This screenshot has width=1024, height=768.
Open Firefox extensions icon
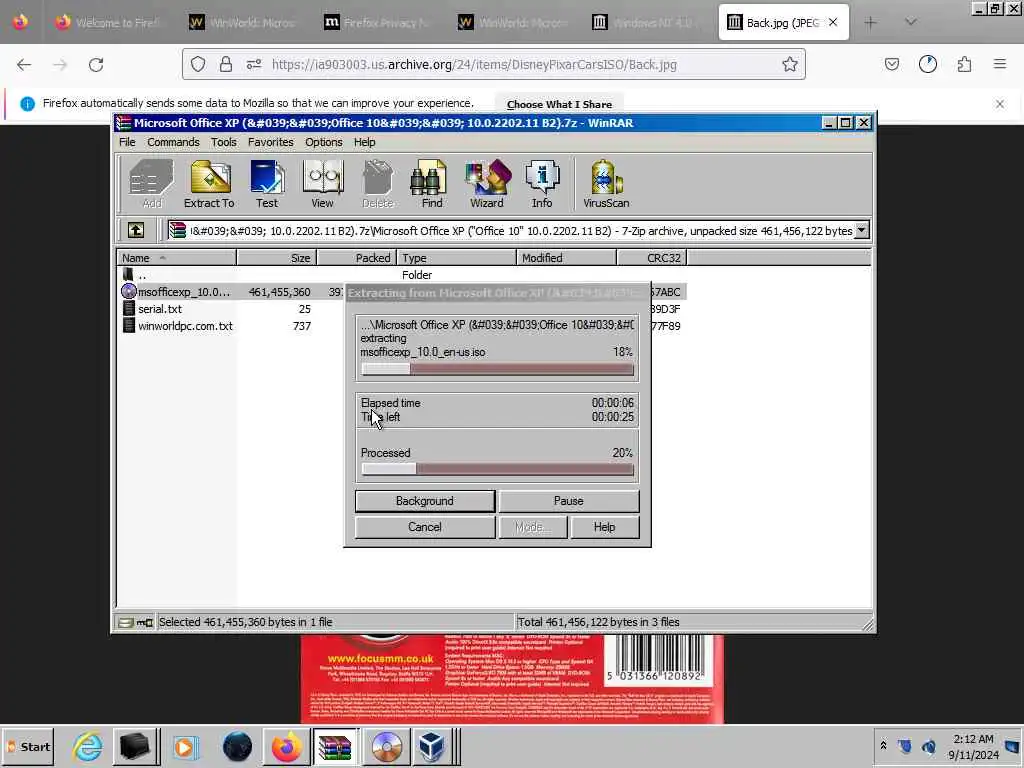coord(964,64)
